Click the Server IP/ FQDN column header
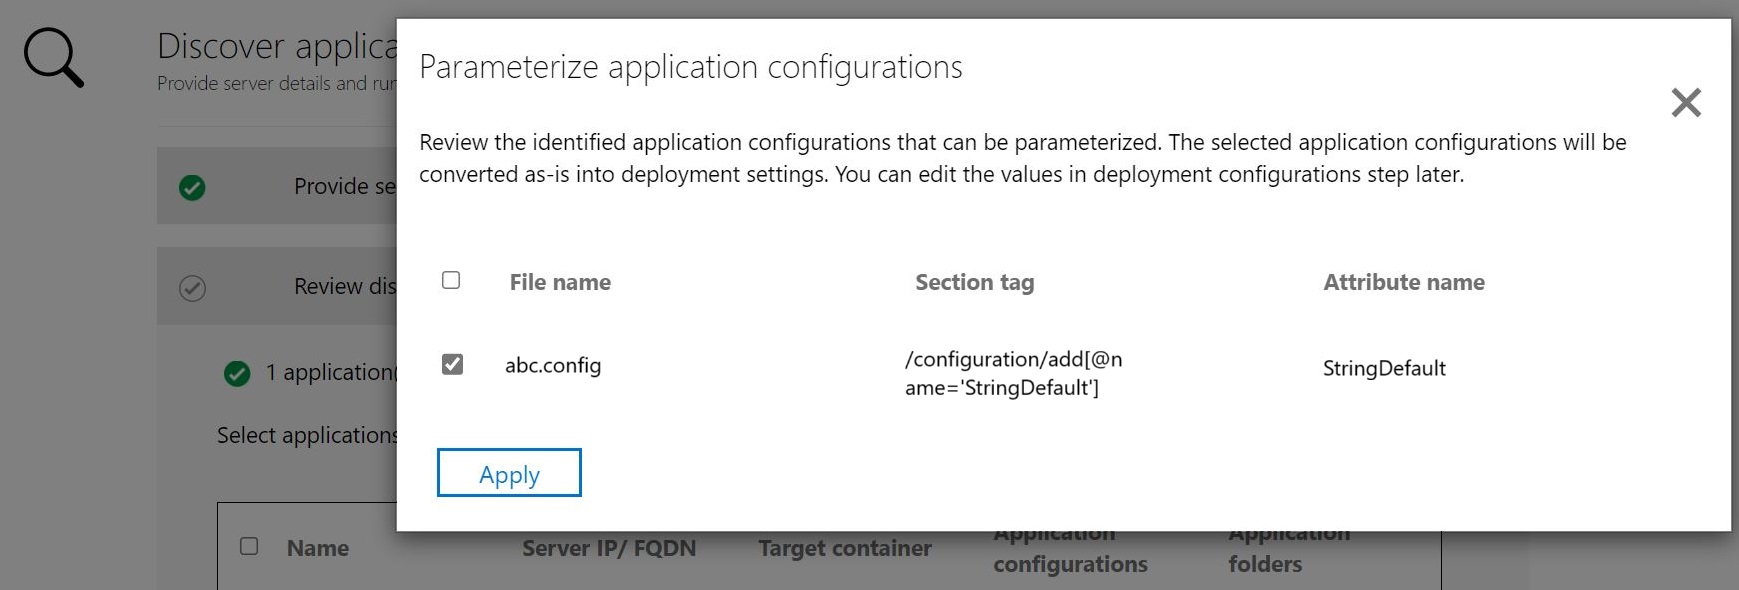Screen dimensions: 1739x590 (608, 548)
